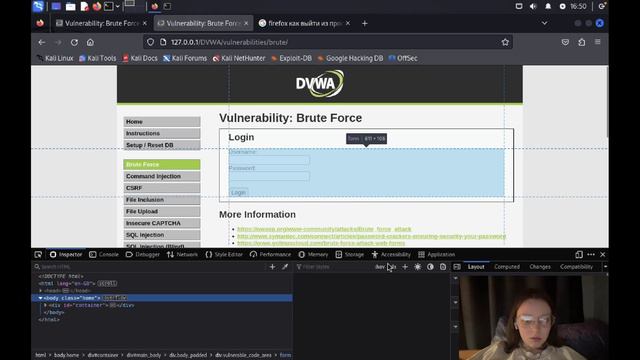The image size is (640, 360).
Task: Click the Login form button
Action: [238, 193]
